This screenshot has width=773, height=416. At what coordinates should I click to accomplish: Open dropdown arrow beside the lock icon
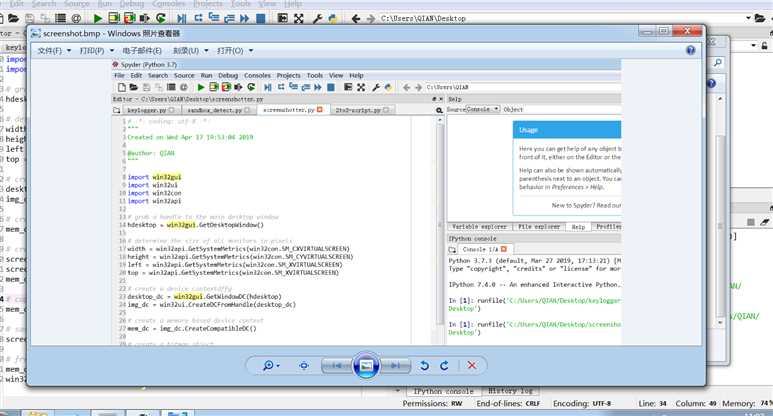coord(753,45)
